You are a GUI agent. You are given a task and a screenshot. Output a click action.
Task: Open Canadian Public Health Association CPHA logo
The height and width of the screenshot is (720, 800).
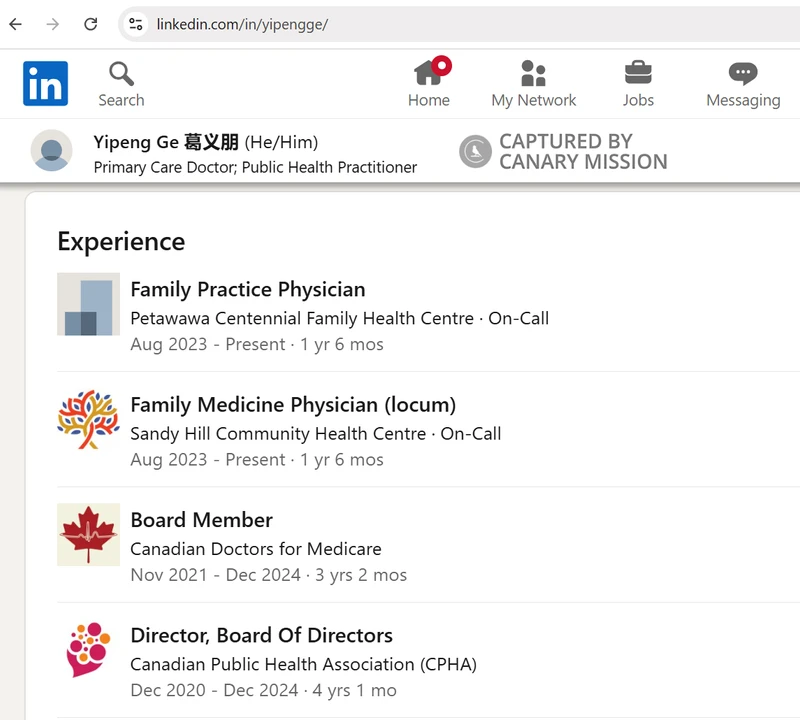click(88, 650)
